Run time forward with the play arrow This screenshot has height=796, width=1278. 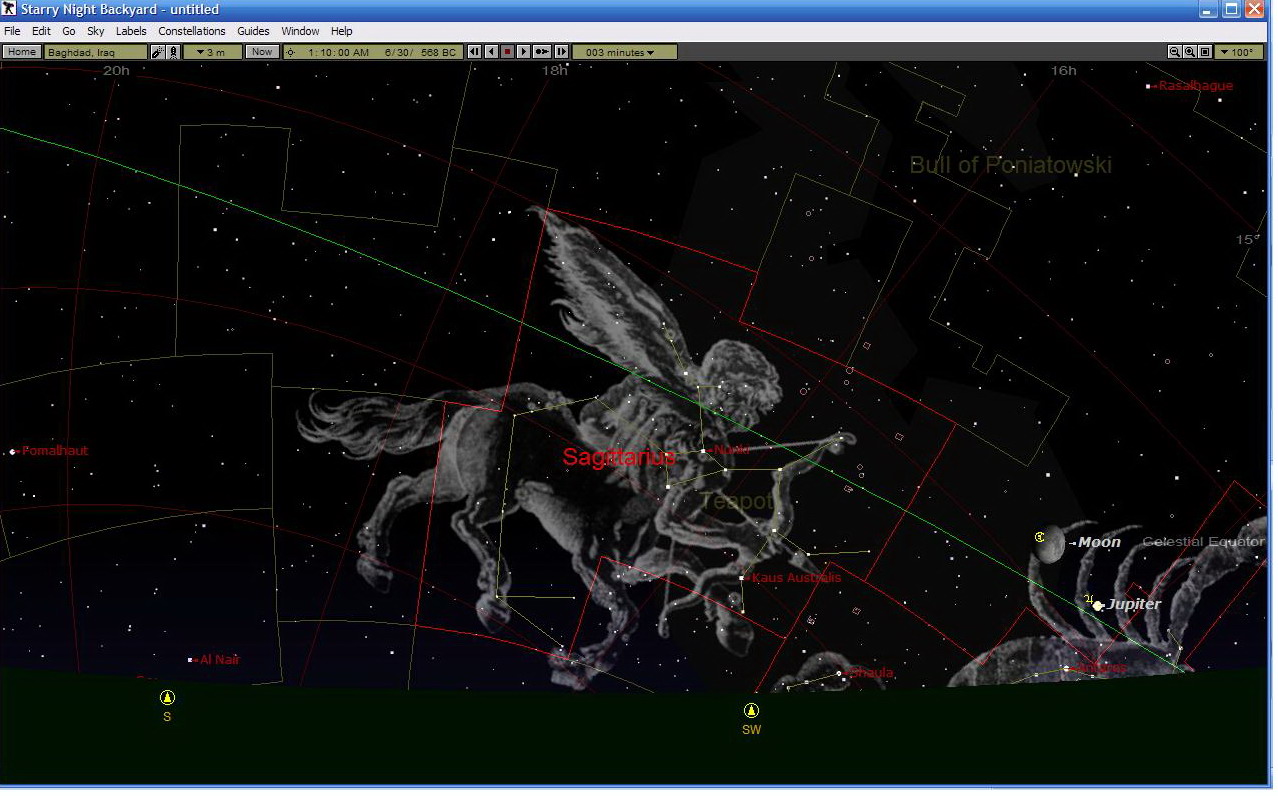tap(523, 52)
